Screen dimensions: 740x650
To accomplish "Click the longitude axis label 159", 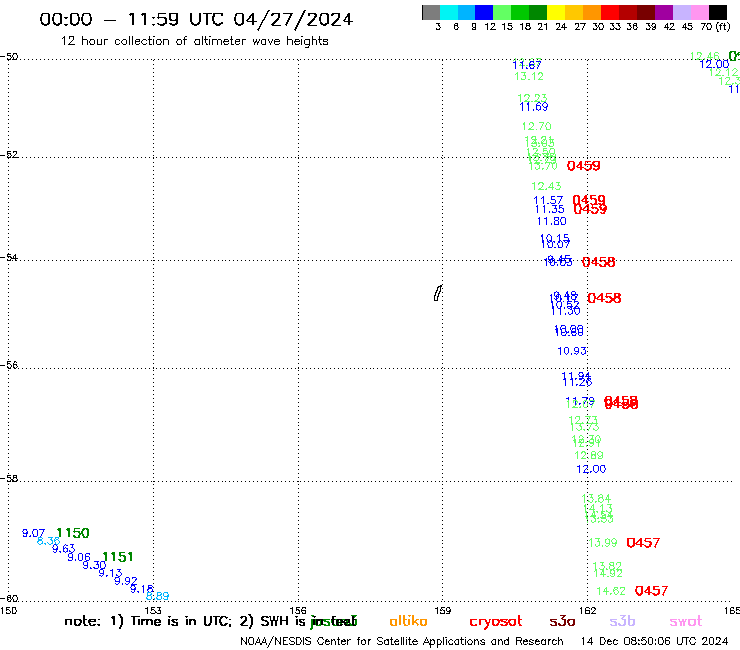I will coord(442,611).
